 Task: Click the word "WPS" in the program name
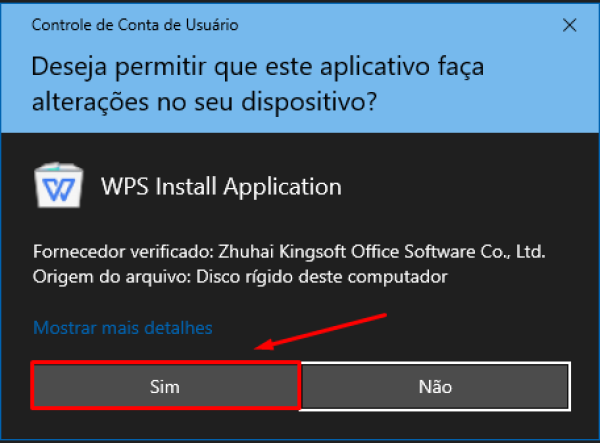click(124, 187)
